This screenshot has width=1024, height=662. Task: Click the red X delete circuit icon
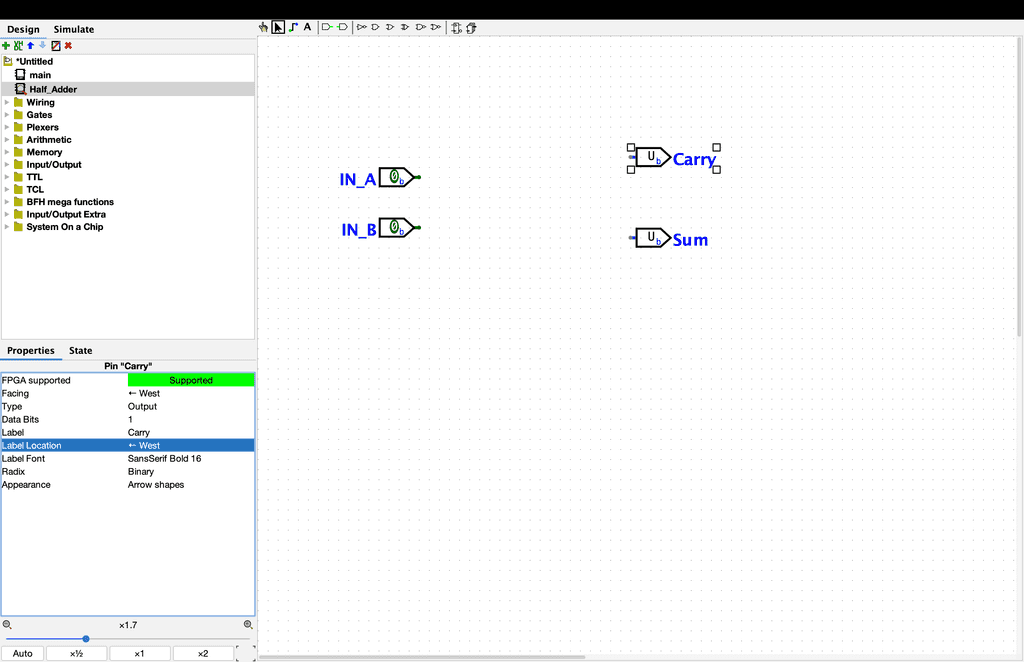click(x=68, y=46)
